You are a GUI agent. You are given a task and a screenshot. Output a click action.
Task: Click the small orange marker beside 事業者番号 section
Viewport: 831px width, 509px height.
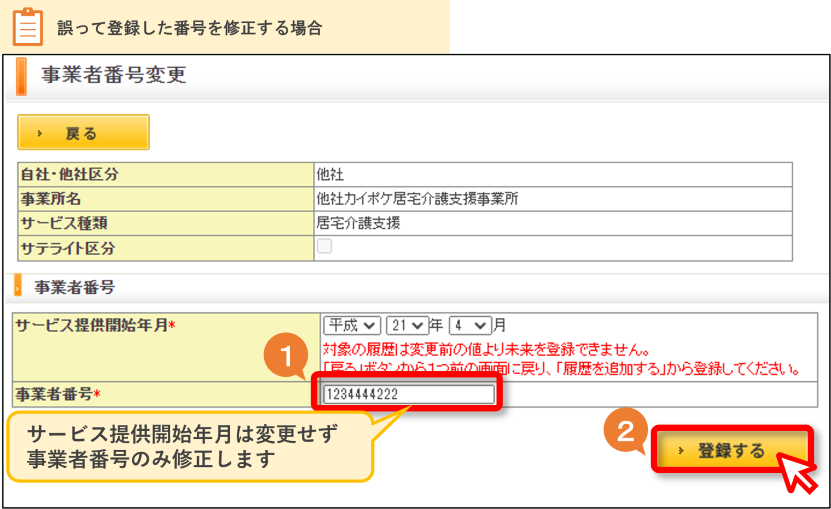[x=17, y=285]
